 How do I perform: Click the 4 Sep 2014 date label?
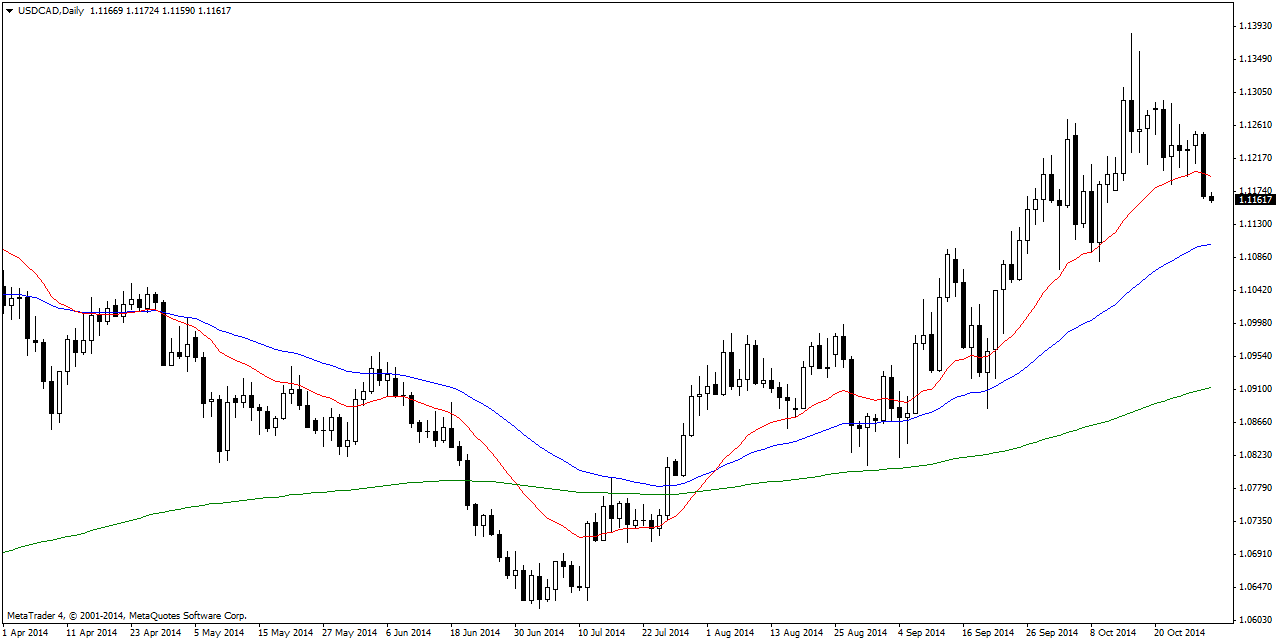pos(921,632)
